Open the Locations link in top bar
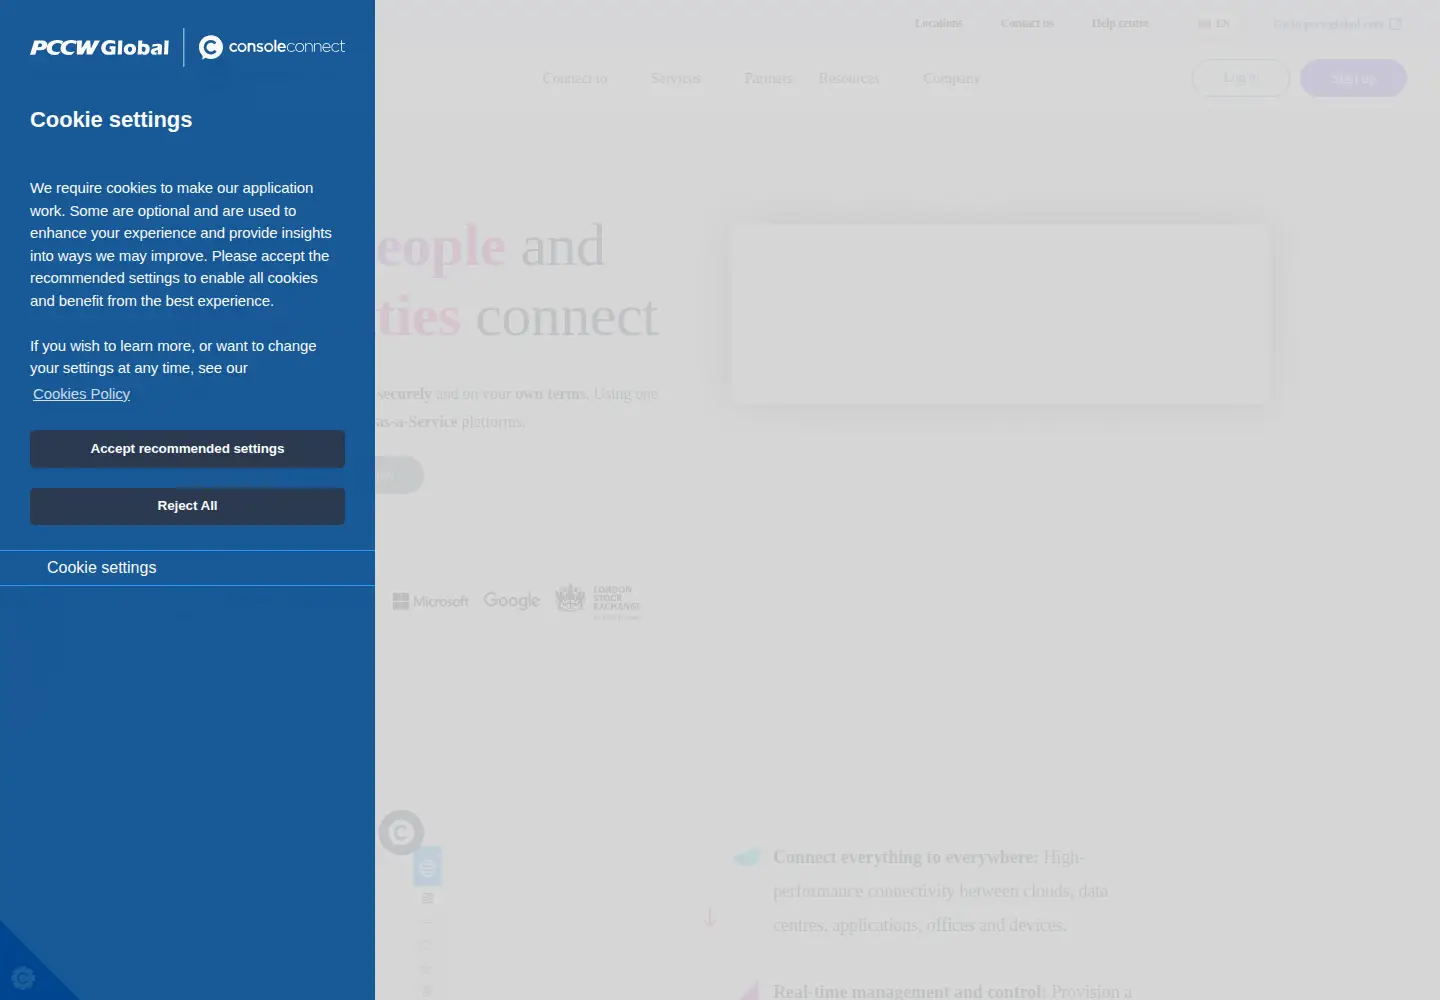Viewport: 1440px width, 1000px height. (x=938, y=23)
